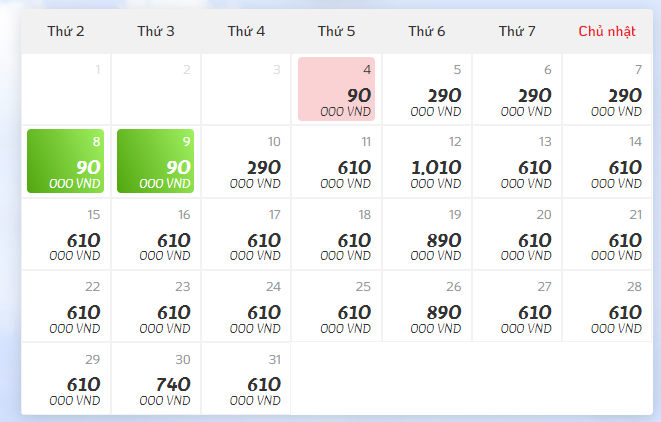The height and width of the screenshot is (422, 661).
Task: Choose day 5 with the 290 fare
Action: (x=426, y=89)
